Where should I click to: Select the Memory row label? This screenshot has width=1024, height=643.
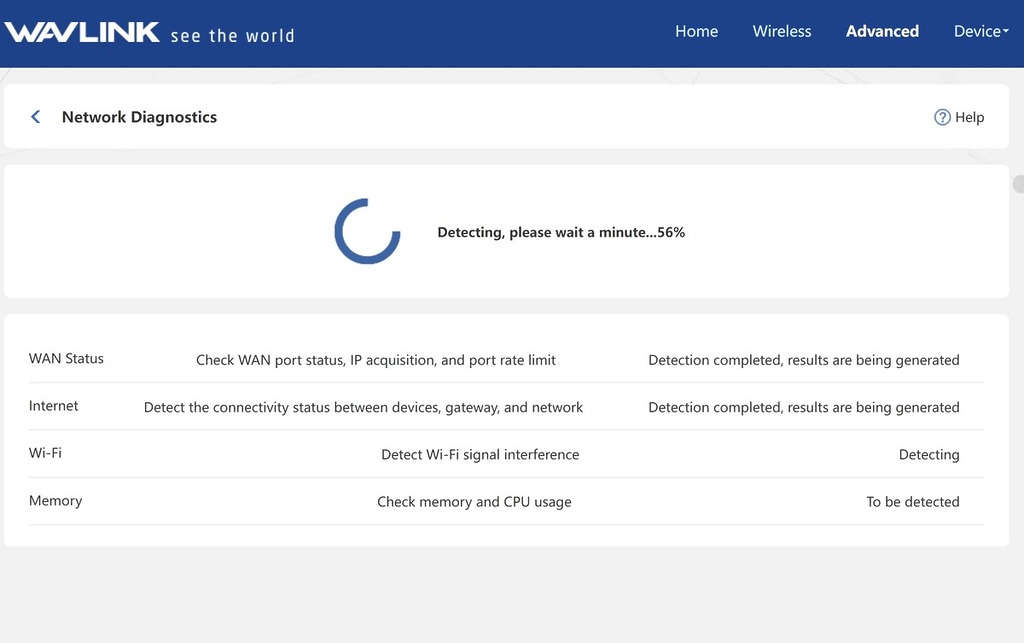click(55, 501)
